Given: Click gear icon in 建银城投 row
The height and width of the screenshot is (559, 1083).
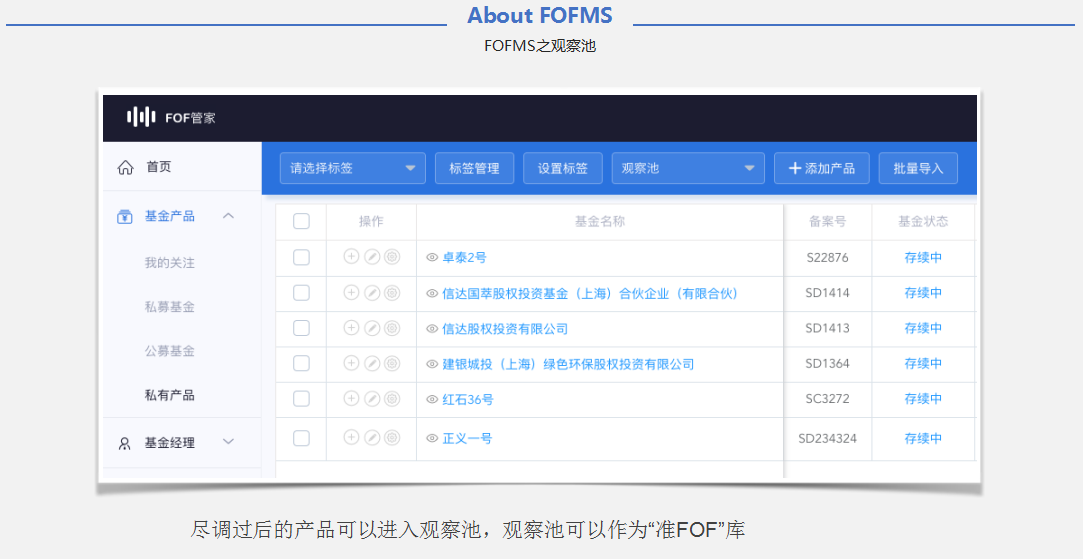Looking at the screenshot, I should [x=392, y=363].
